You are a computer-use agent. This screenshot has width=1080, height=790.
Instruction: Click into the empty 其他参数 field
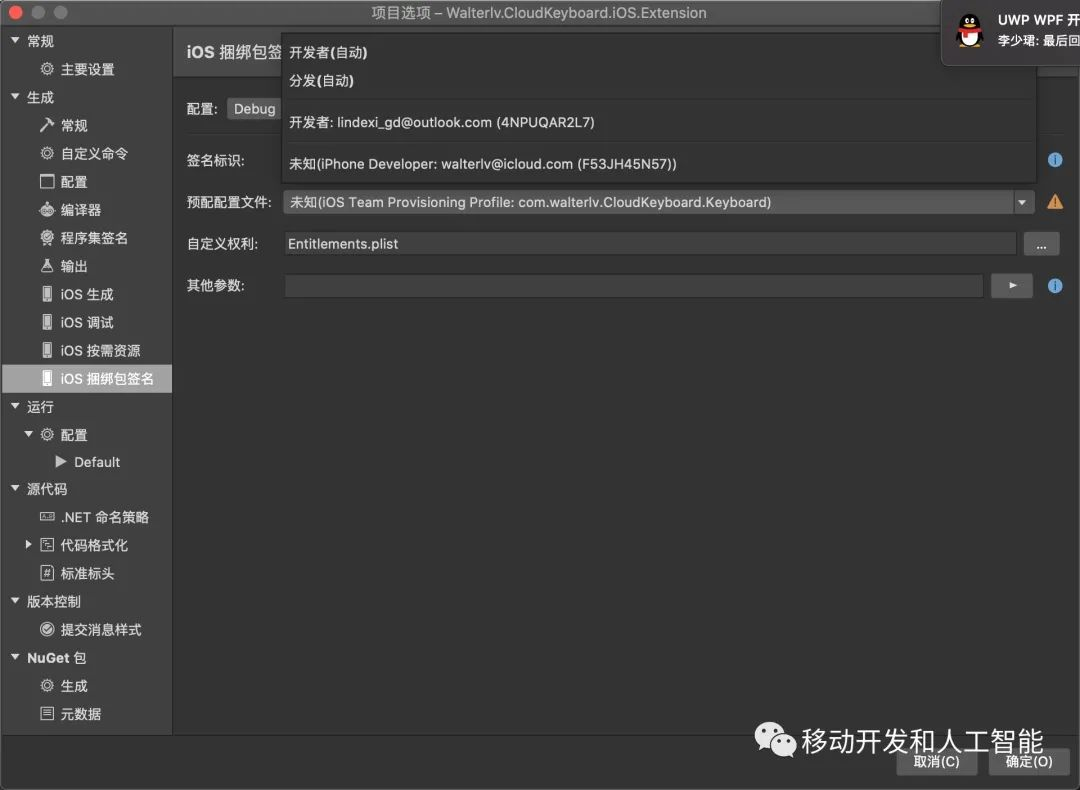[634, 285]
